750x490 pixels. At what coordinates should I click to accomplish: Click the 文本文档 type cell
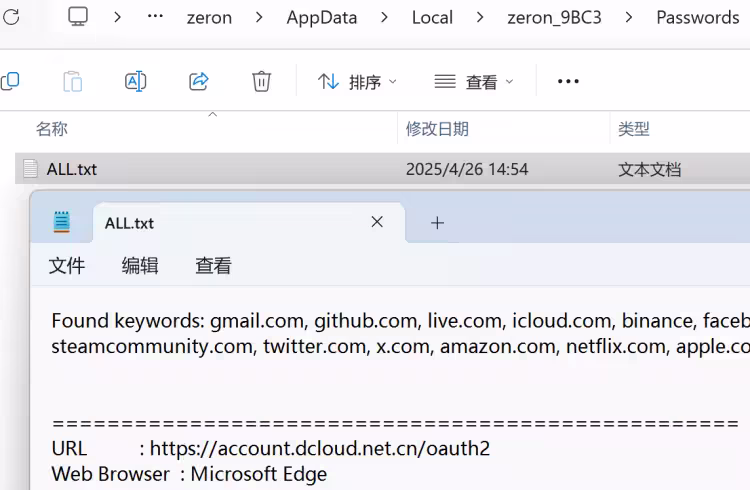tap(650, 169)
